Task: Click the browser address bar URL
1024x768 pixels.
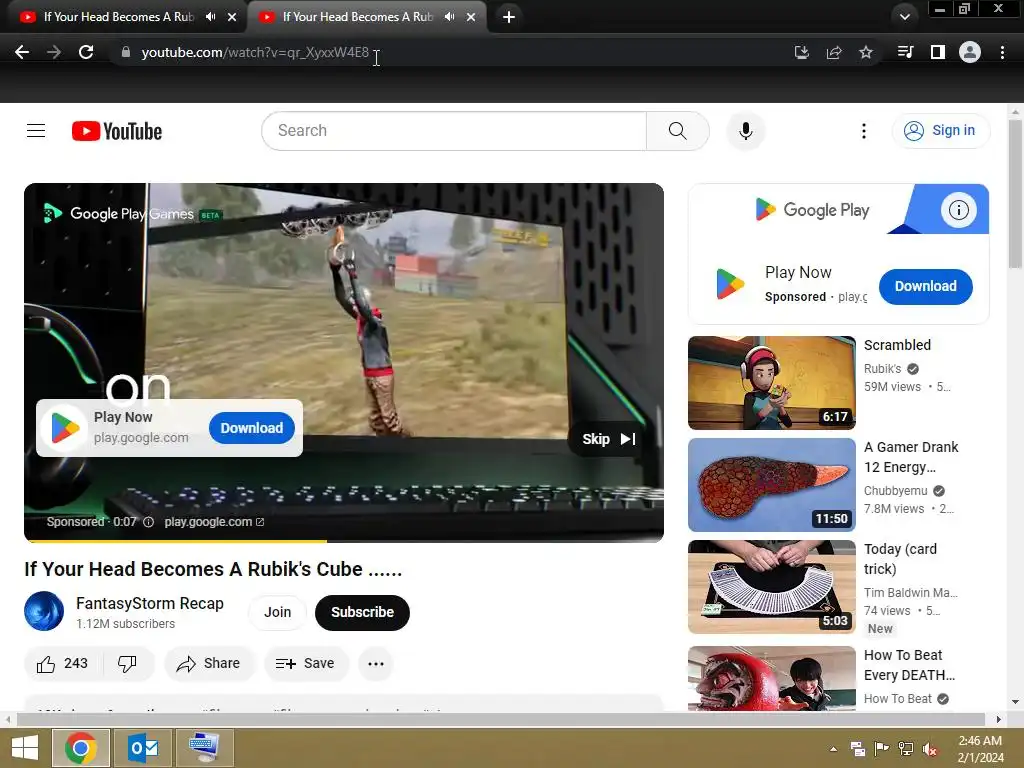Action: pos(255,52)
